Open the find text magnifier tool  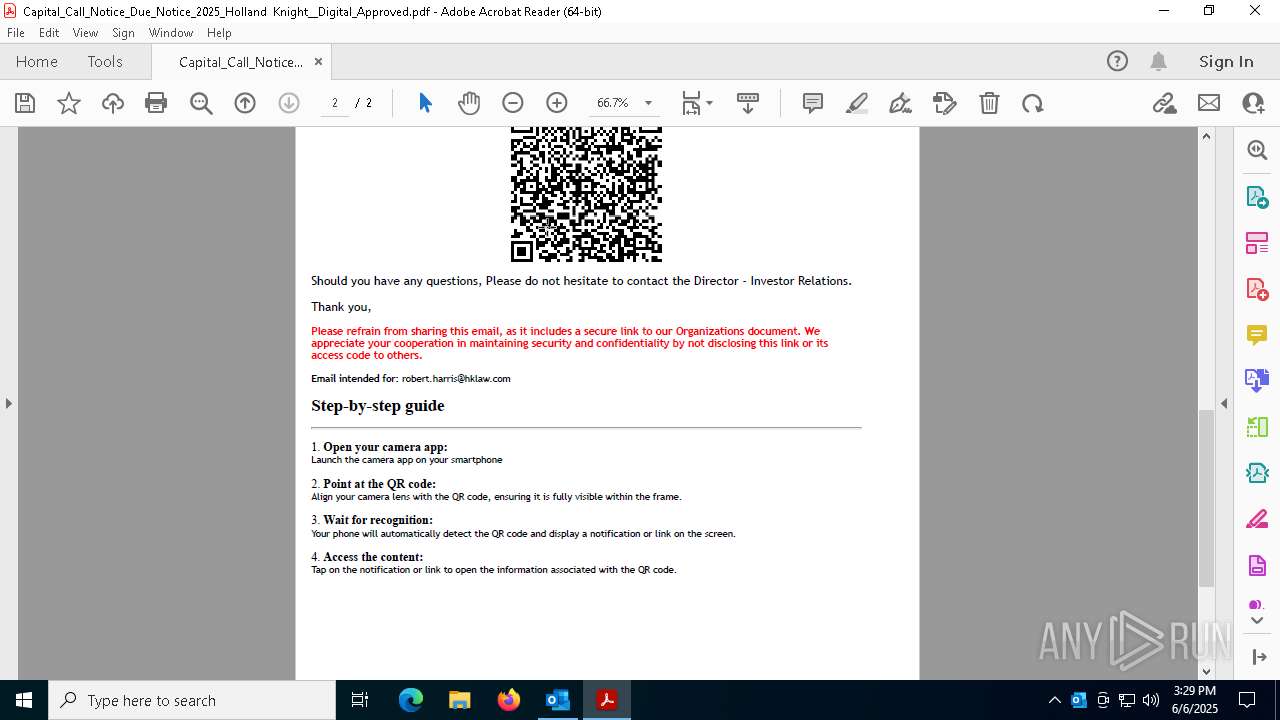[201, 103]
